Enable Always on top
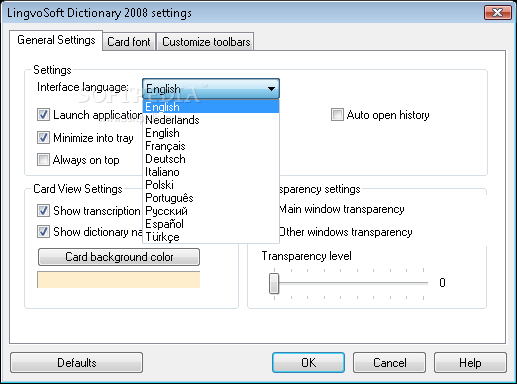This screenshot has width=517, height=384. (x=43, y=160)
